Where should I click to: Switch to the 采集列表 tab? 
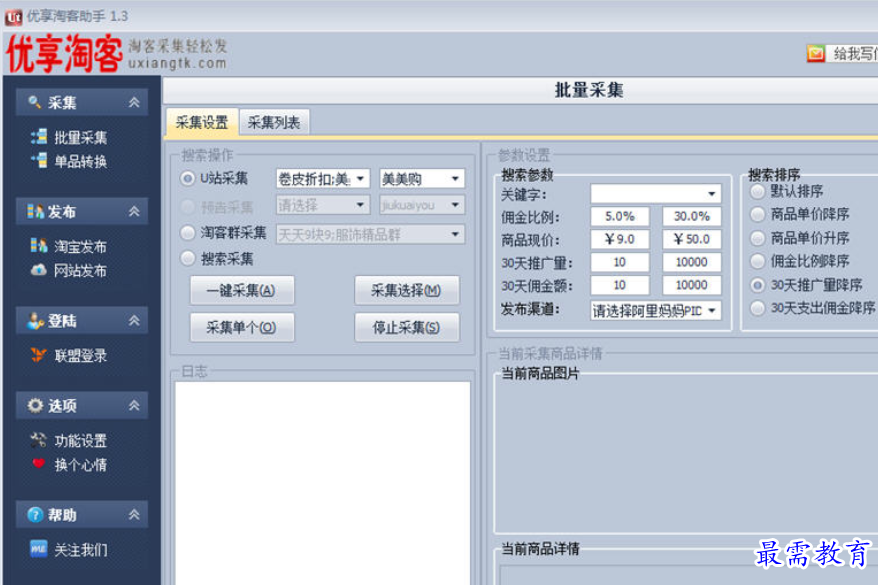pyautogui.click(x=273, y=120)
